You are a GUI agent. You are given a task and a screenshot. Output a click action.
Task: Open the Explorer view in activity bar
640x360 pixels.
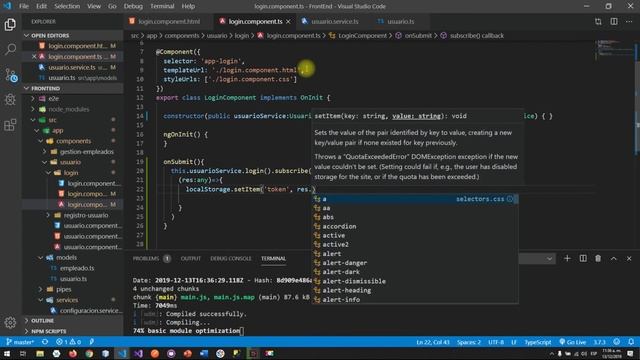coord(10,24)
